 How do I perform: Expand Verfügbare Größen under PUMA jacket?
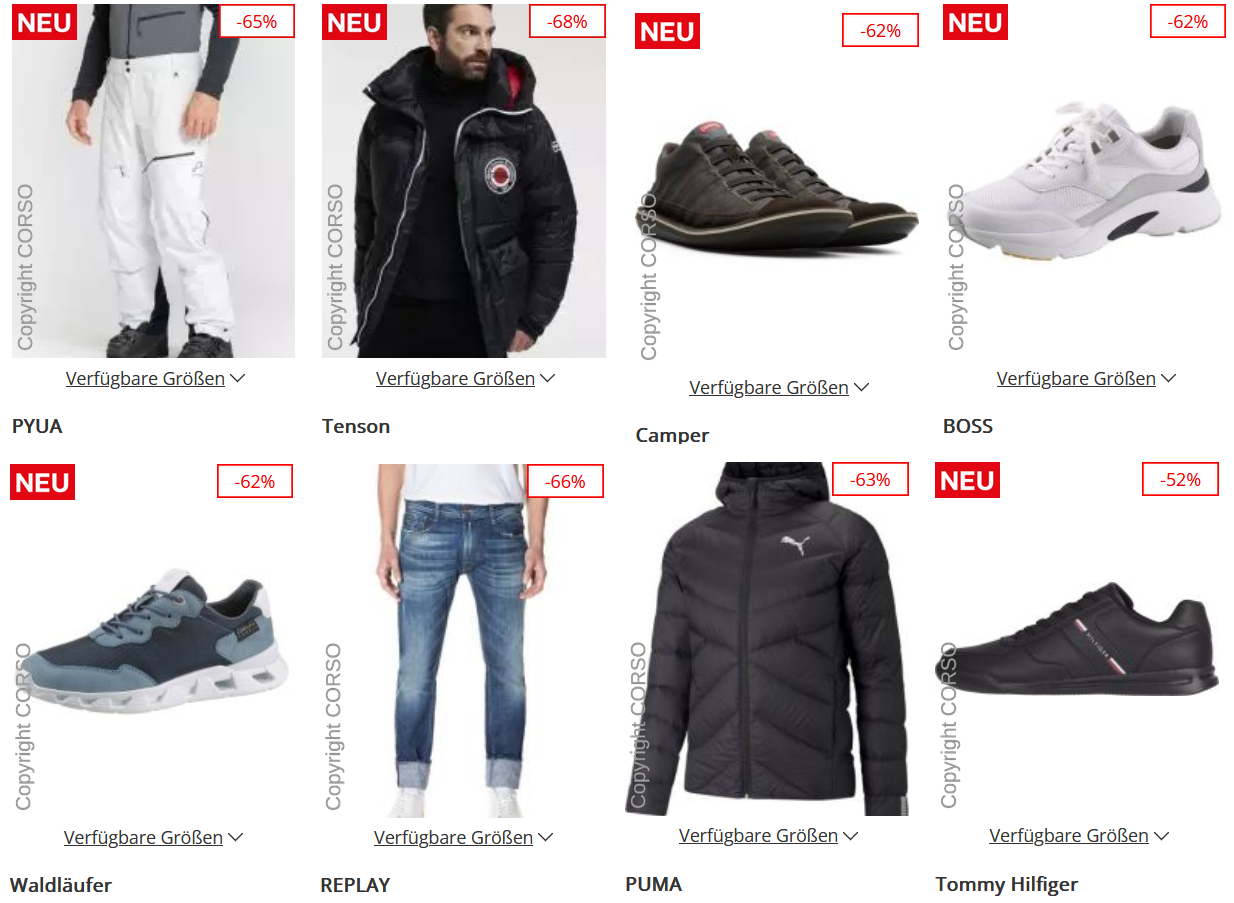(x=768, y=835)
